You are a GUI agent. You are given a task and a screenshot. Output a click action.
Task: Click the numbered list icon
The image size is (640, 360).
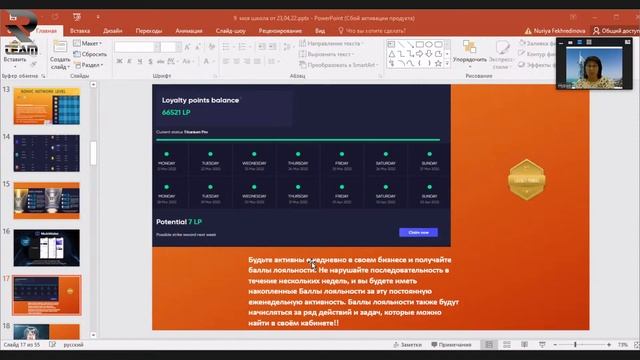[243, 47]
